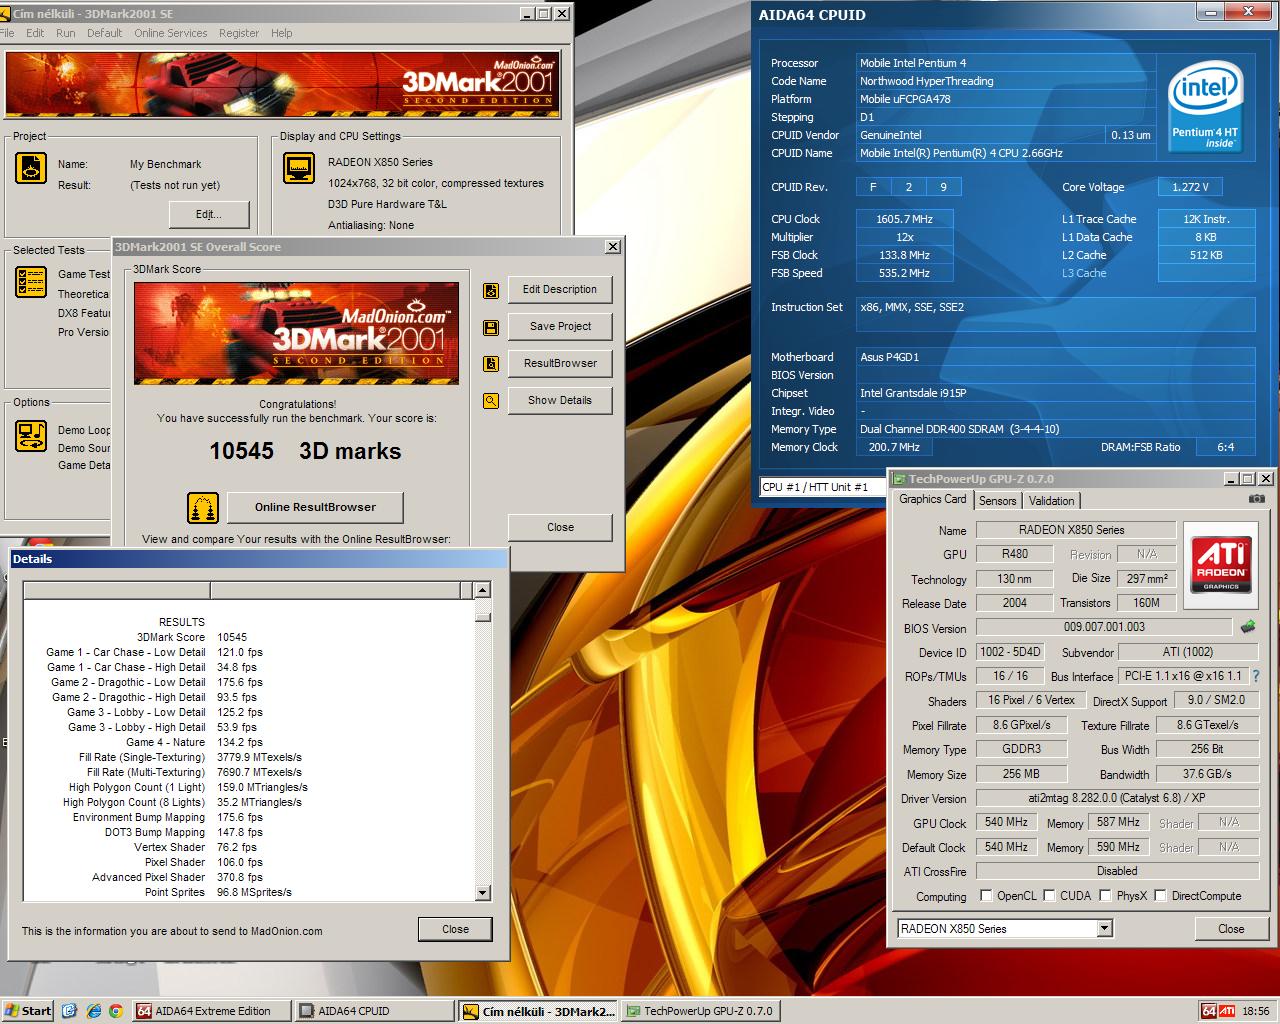
Task: Click the Online ResultBrowser button
Action: [x=315, y=507]
